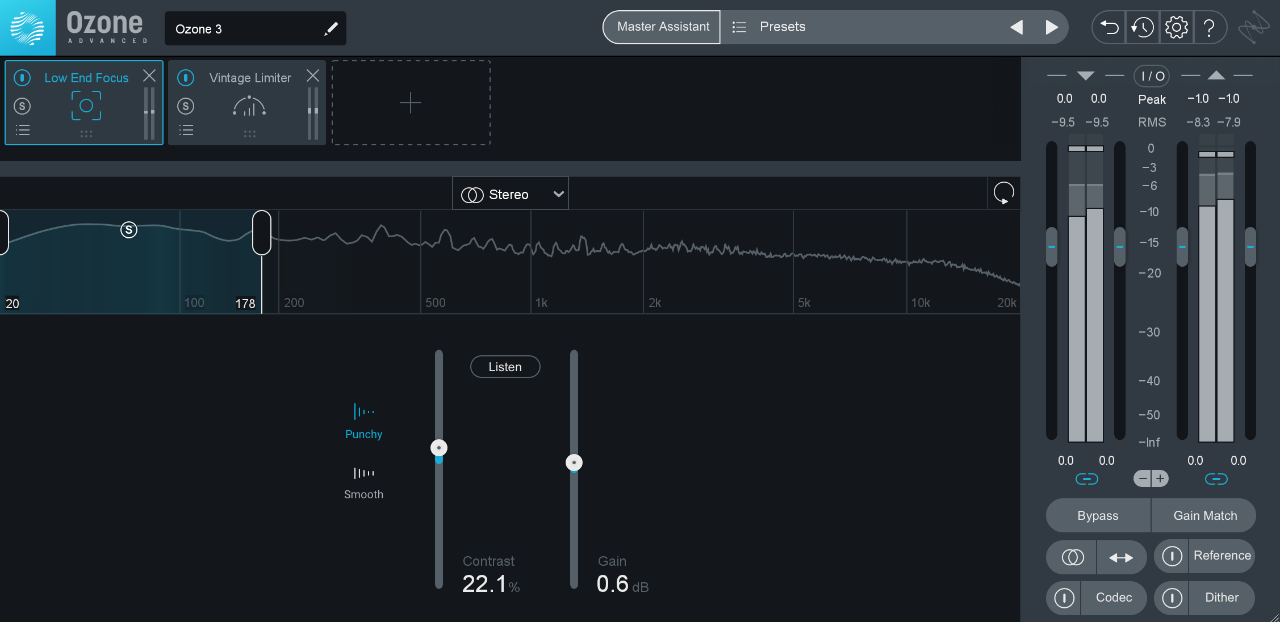Click the Master Assistant button

click(x=663, y=27)
